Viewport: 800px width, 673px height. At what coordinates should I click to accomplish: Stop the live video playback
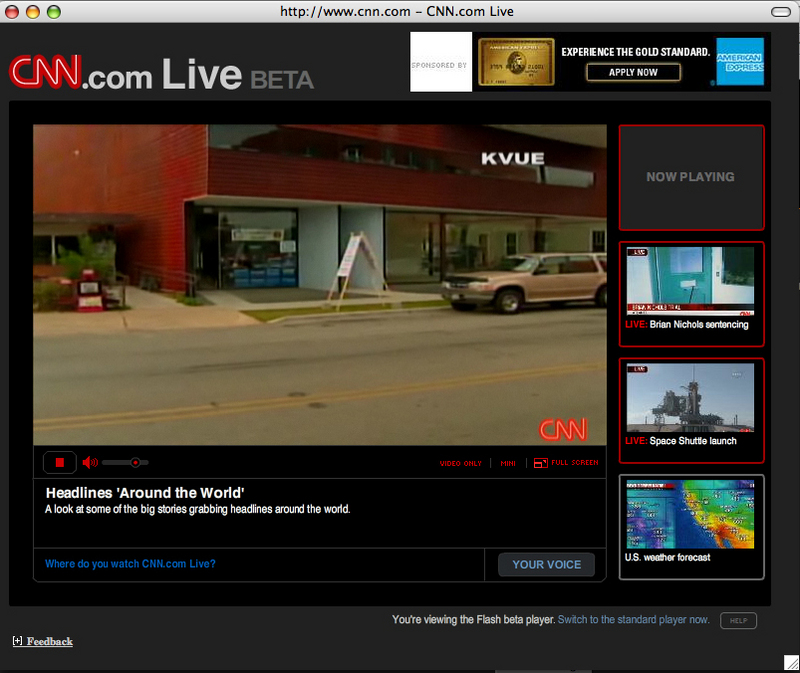tap(60, 463)
